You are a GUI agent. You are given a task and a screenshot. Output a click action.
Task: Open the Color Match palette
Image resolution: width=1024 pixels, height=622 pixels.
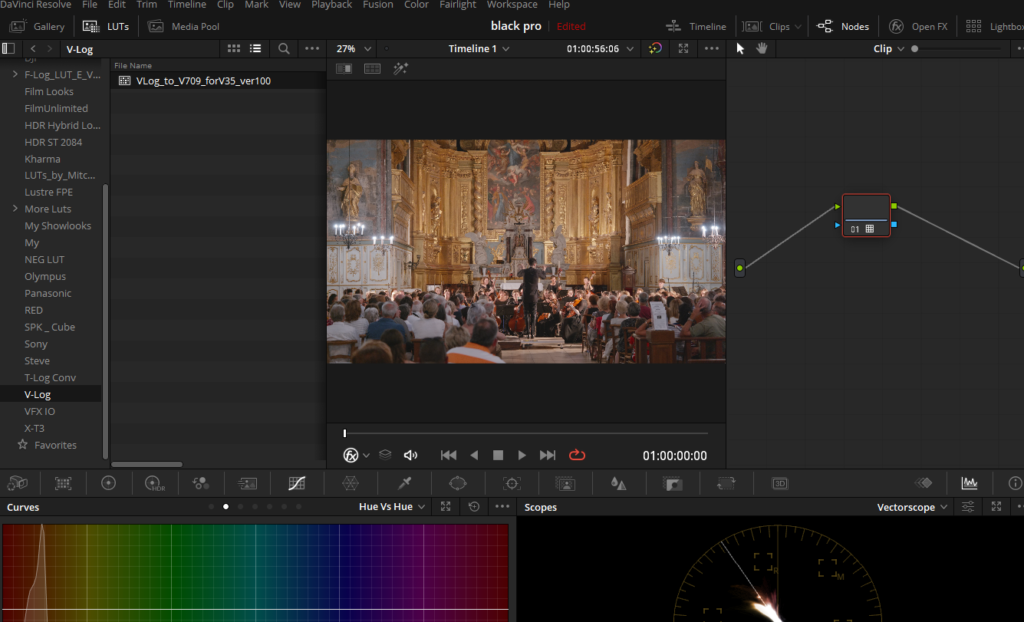[x=63, y=483]
